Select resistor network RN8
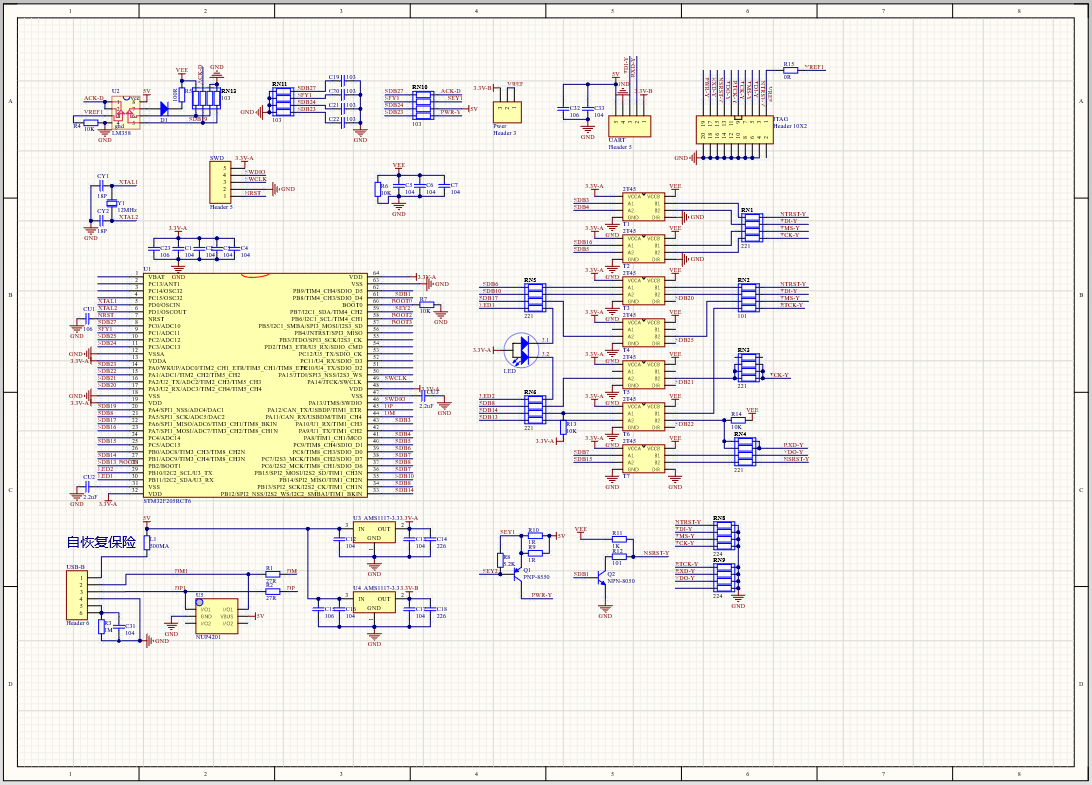Viewport: 1092px width, 785px height. [x=725, y=536]
